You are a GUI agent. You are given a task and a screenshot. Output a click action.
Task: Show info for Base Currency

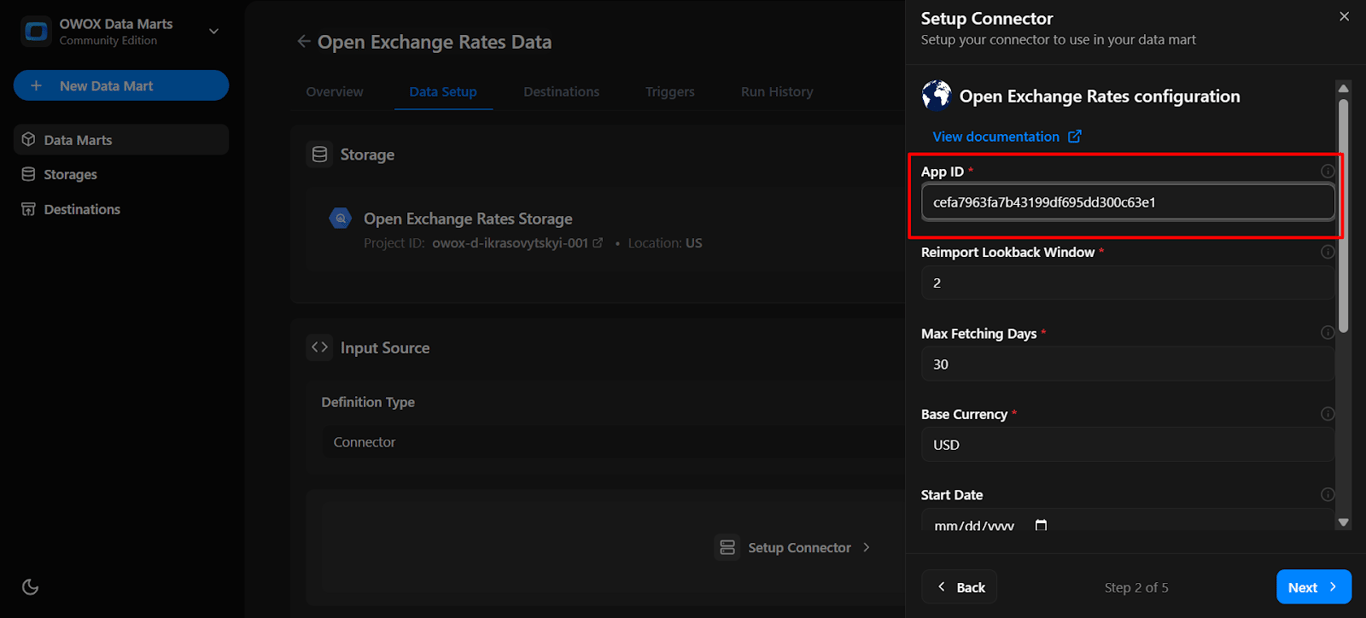coord(1328,414)
